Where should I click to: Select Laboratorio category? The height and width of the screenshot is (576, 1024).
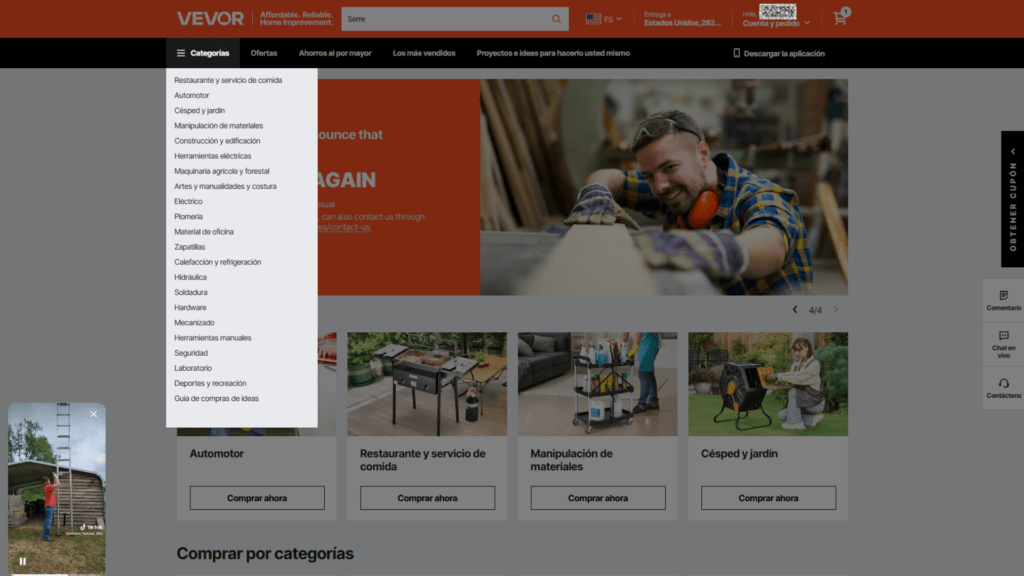pos(193,368)
